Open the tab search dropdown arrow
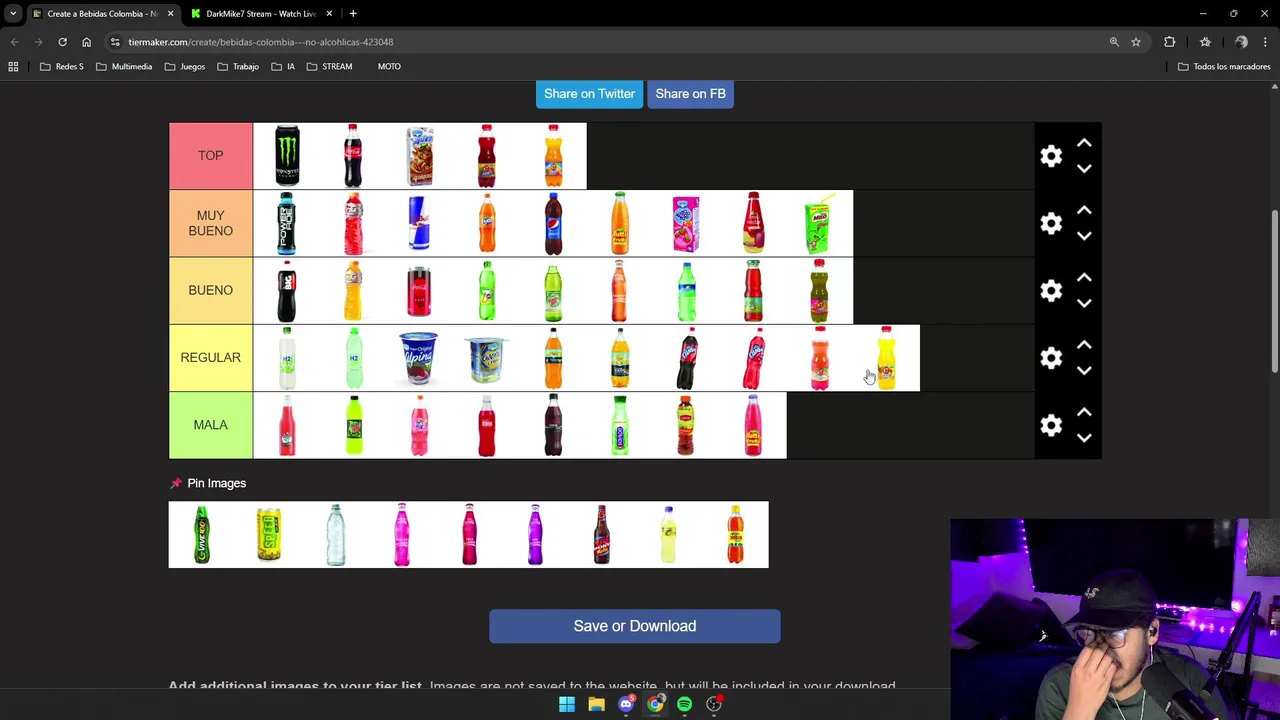This screenshot has width=1280, height=720. [x=13, y=14]
